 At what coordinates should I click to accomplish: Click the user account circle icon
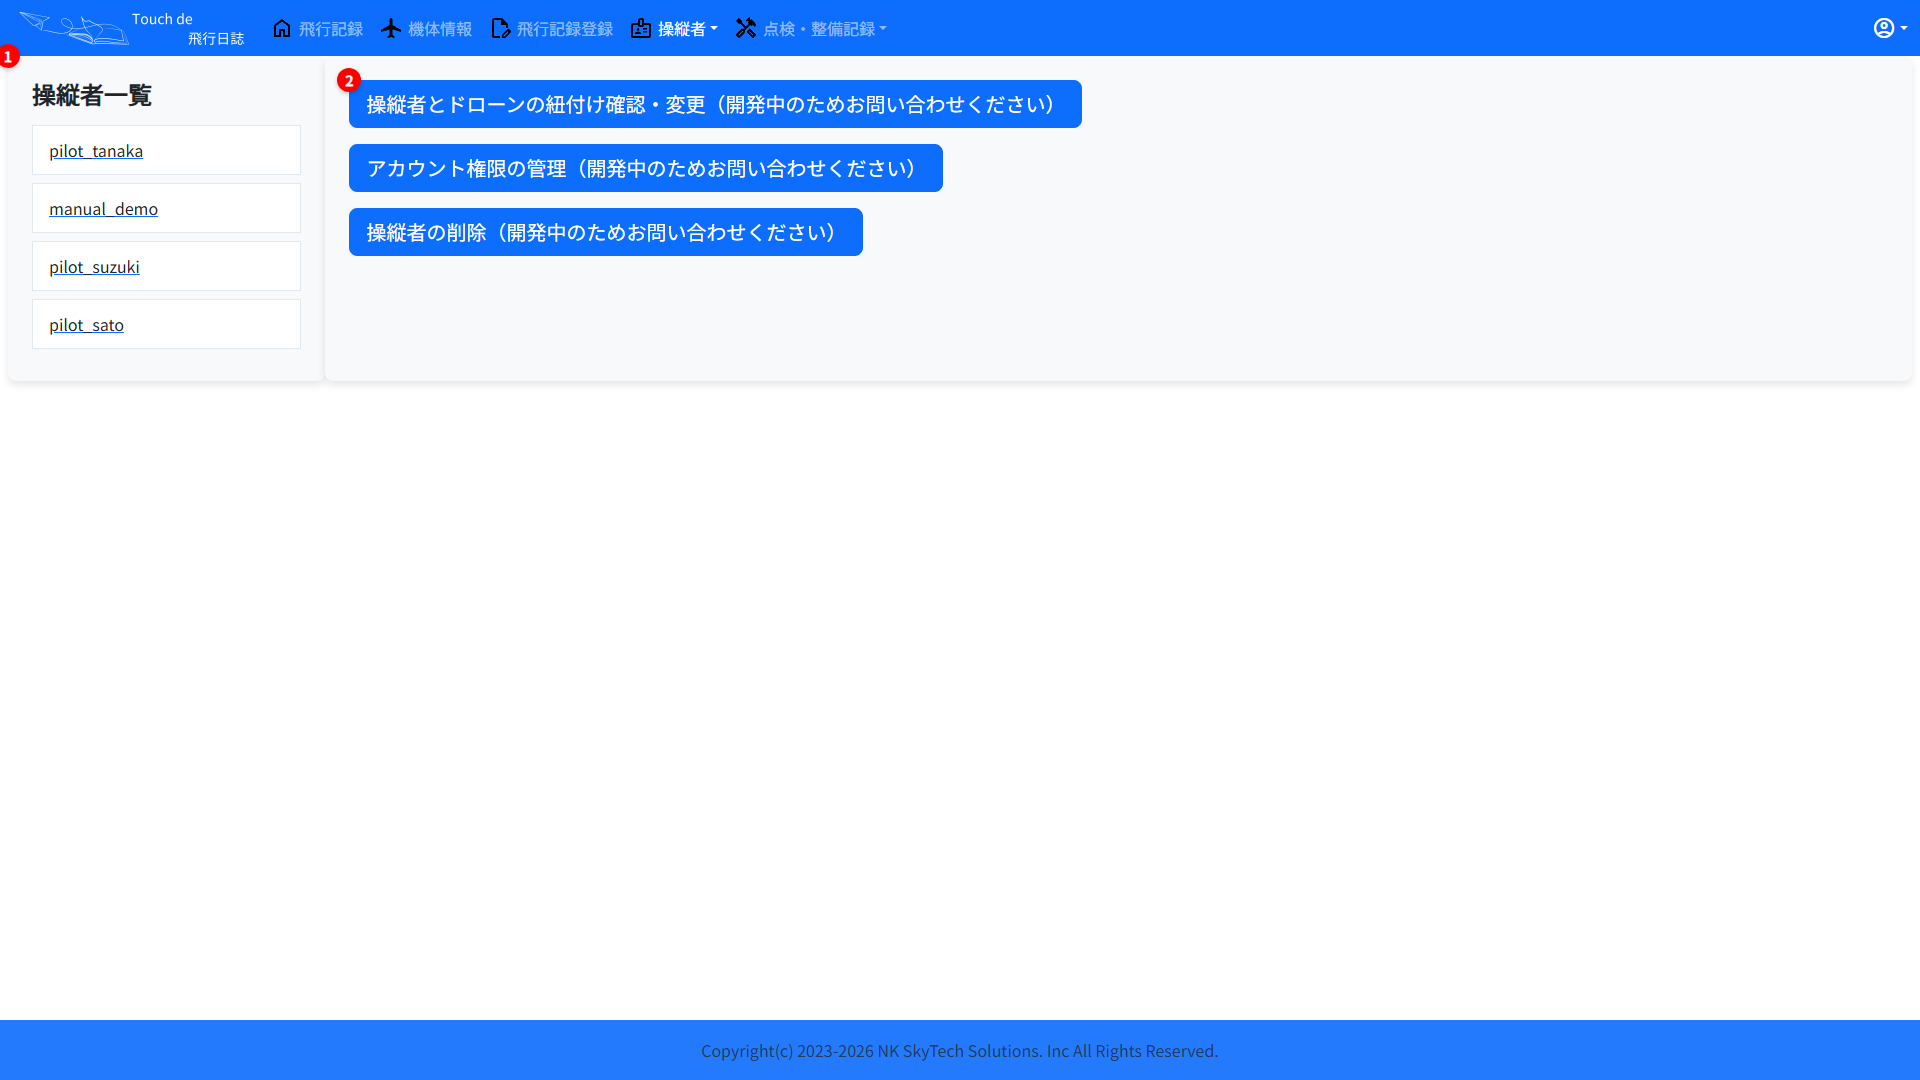pyautogui.click(x=1884, y=28)
